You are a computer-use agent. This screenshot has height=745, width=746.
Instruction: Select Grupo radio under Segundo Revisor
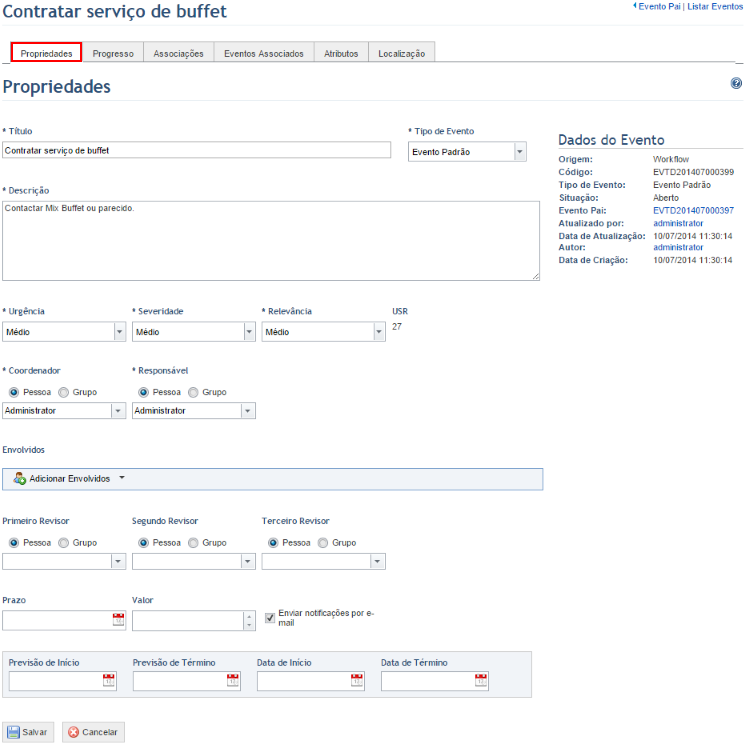point(193,543)
